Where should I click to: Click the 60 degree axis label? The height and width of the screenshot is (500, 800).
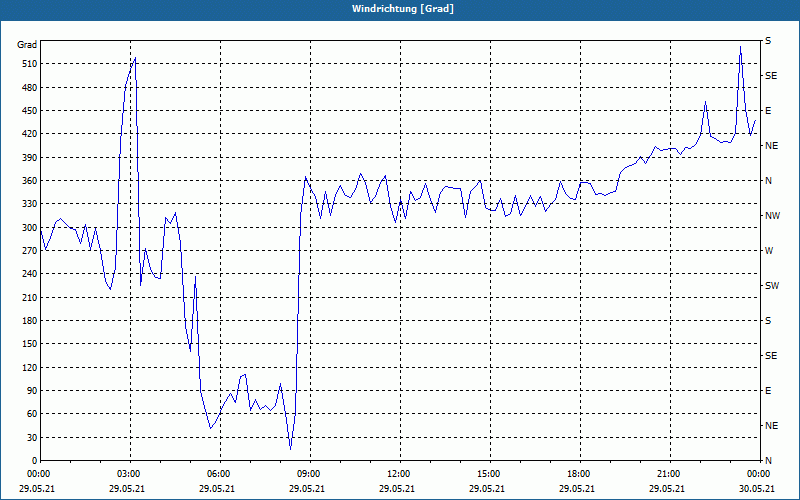point(32,414)
